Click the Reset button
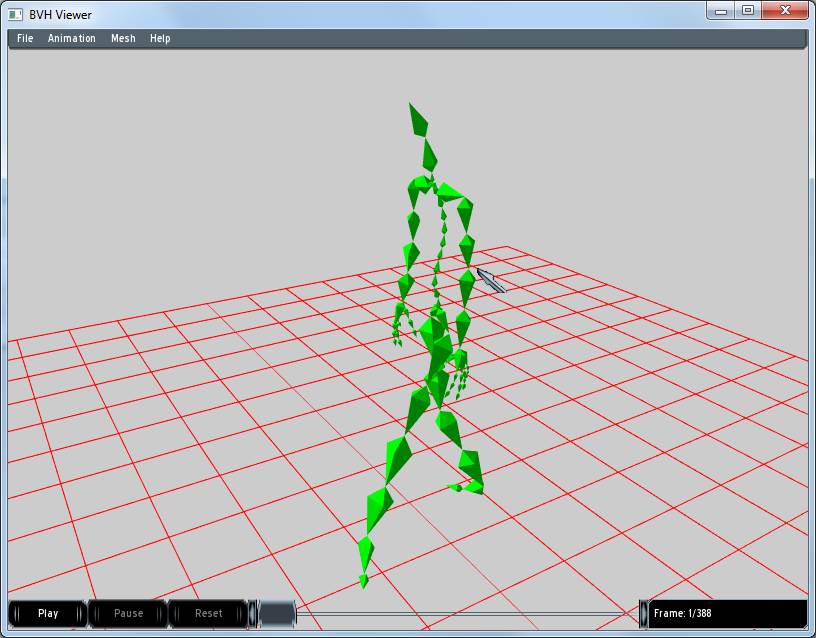Viewport: 816px width, 638px height. (208, 614)
